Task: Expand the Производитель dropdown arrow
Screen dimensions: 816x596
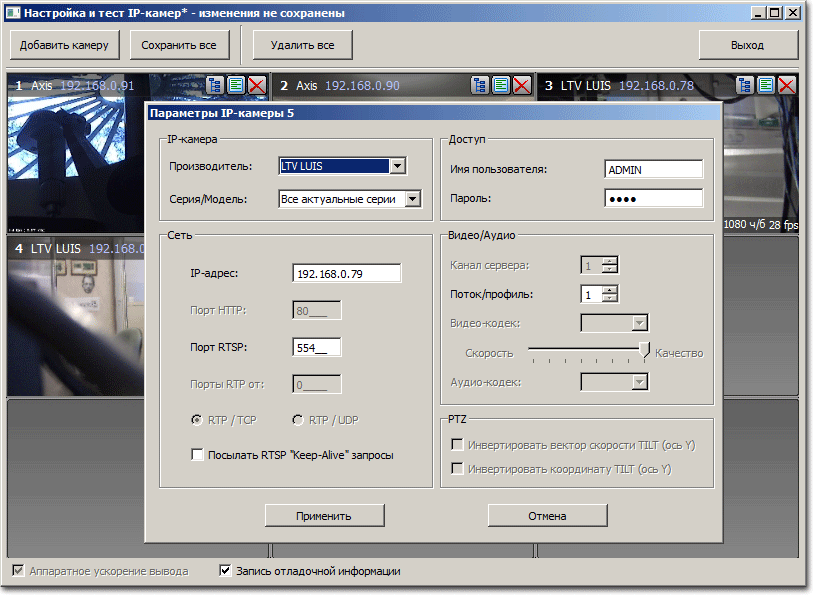Action: 398,166
